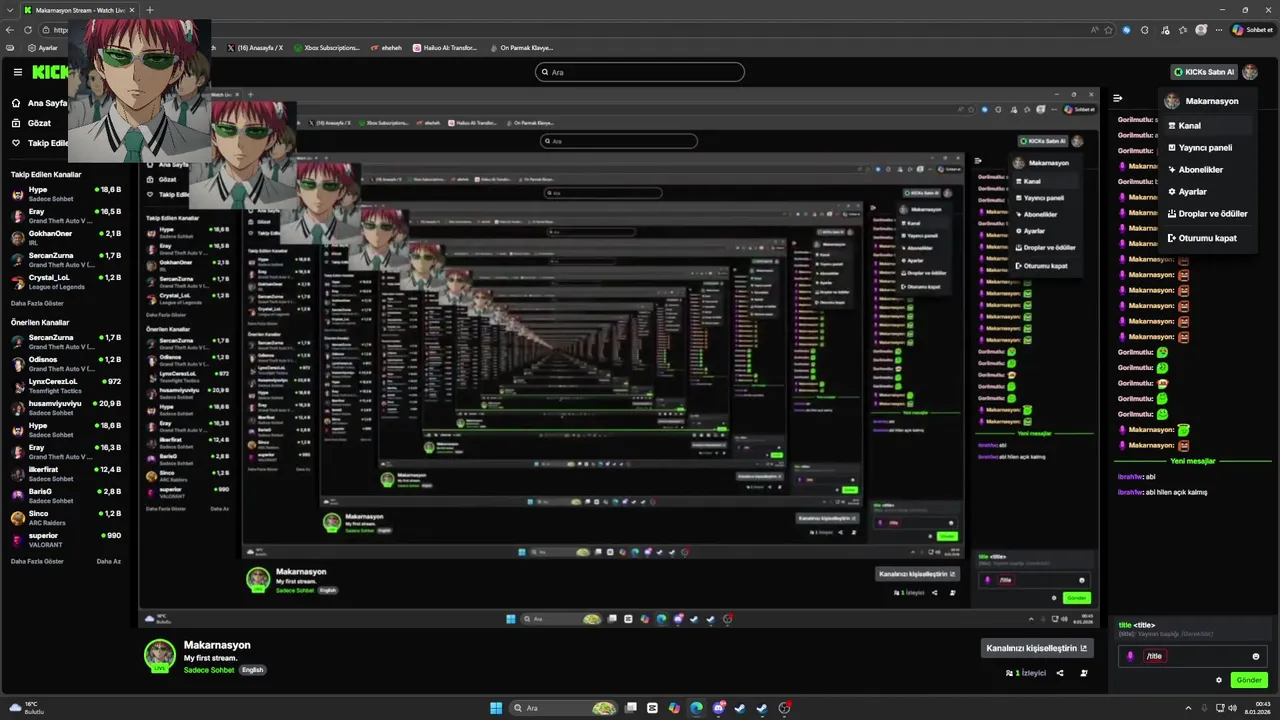
Task: Open Odisnos recommended channel
Action: (x=66, y=364)
